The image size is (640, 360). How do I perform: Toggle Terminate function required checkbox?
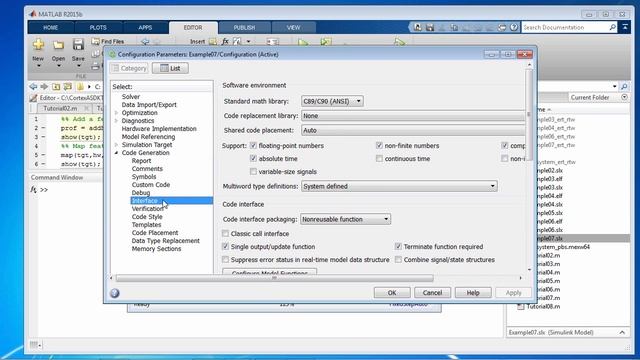tap(398, 247)
